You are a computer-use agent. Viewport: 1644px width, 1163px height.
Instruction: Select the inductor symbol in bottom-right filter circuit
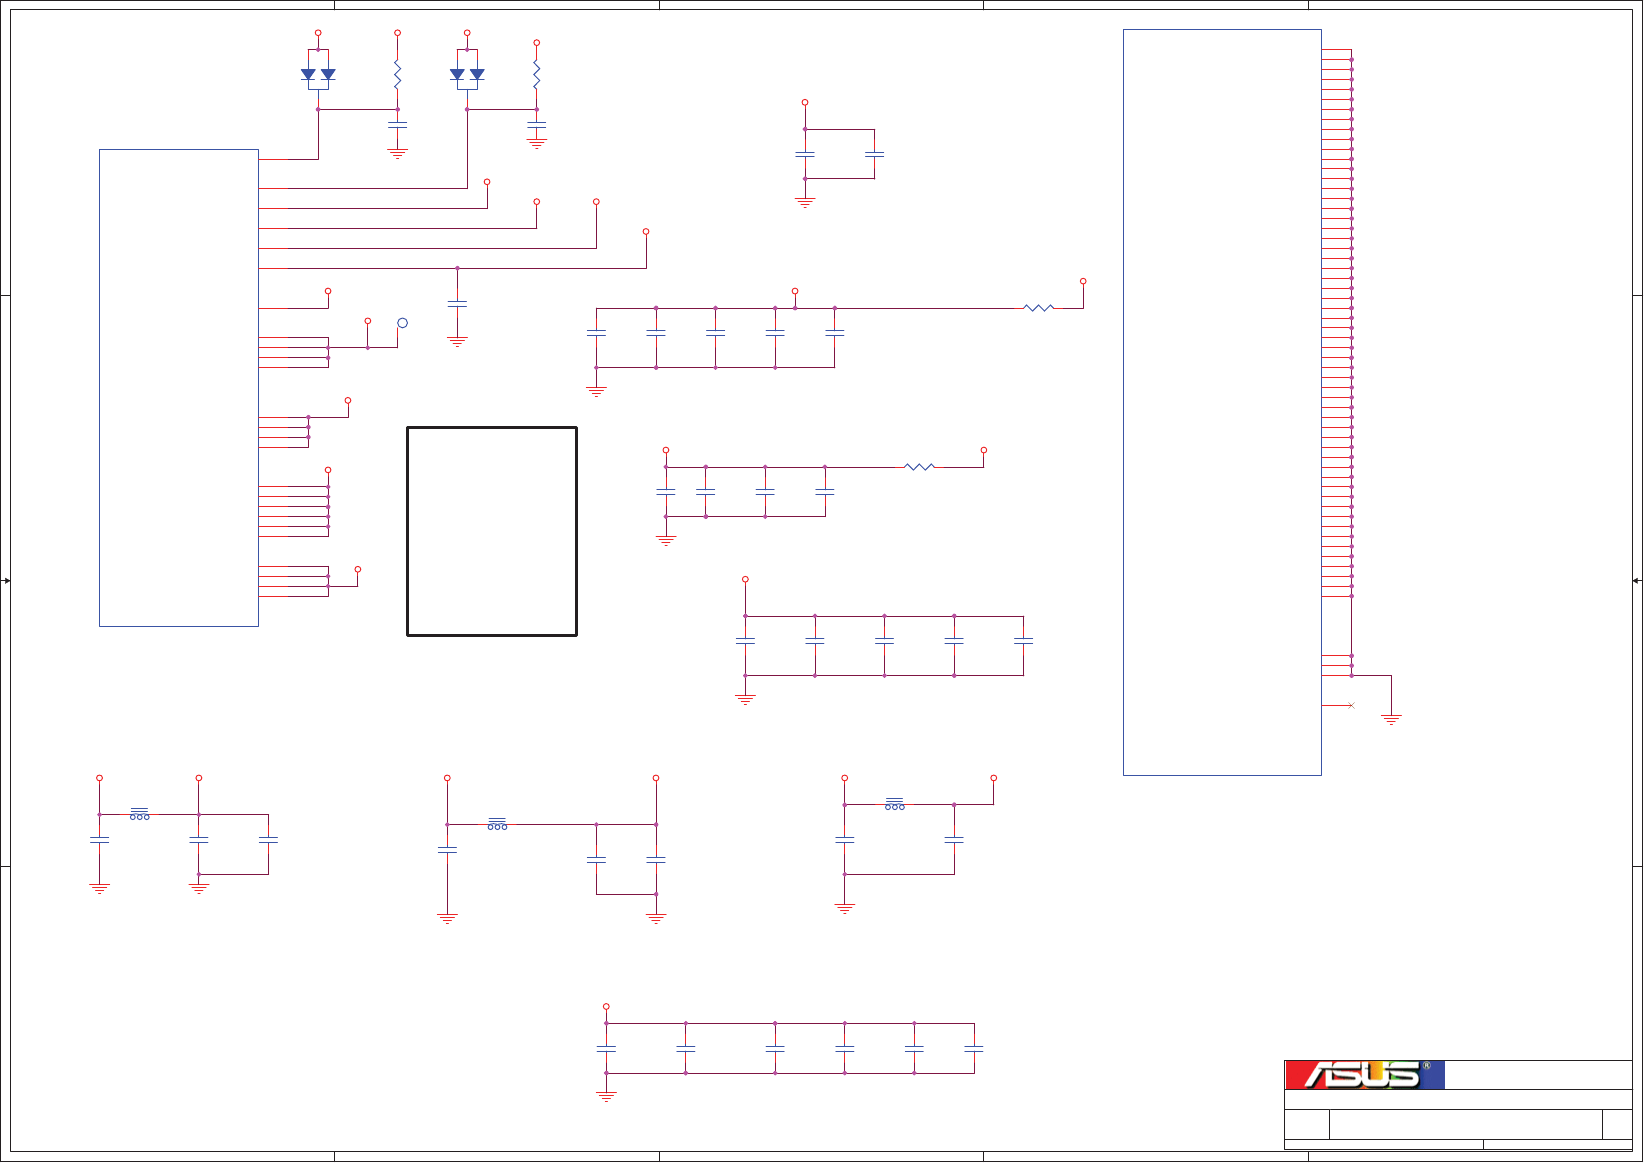895,804
